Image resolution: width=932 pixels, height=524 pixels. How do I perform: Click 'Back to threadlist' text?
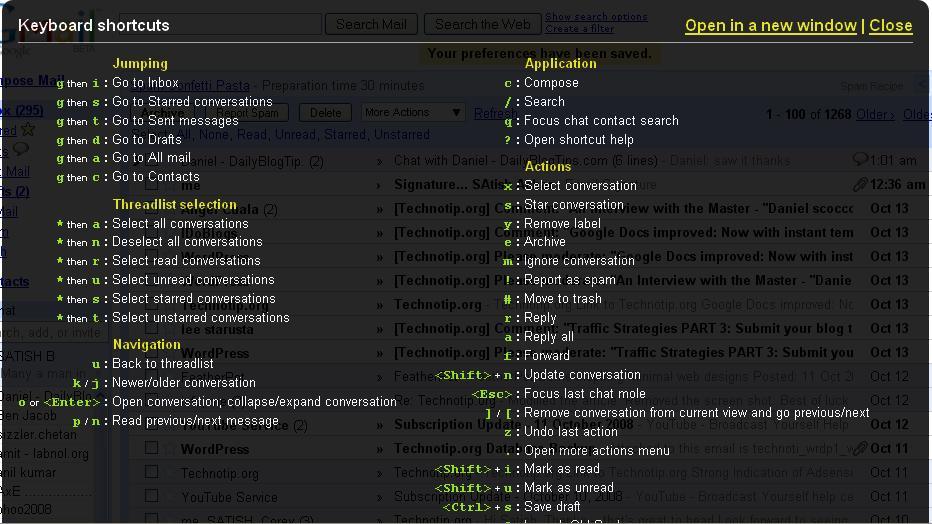pos(162,364)
